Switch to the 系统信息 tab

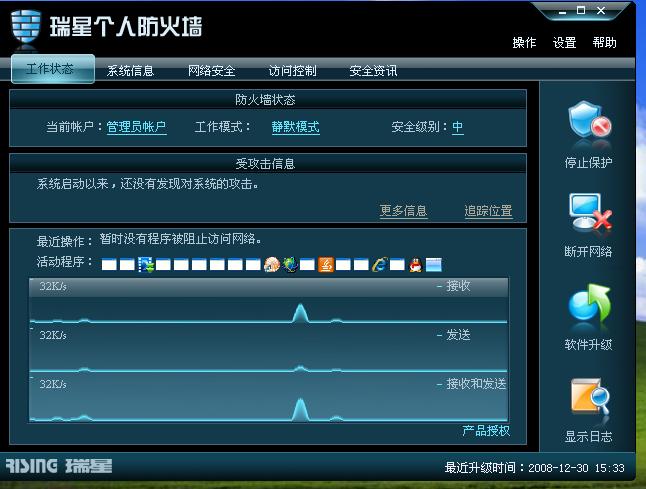(x=131, y=71)
